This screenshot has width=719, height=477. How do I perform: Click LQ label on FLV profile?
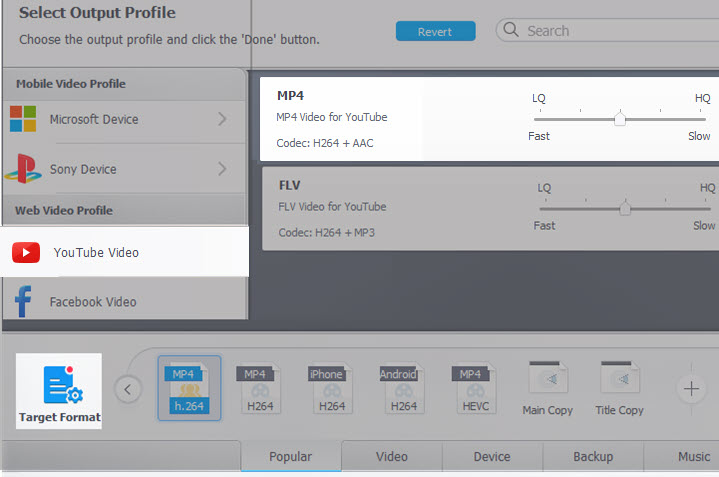[x=544, y=188]
